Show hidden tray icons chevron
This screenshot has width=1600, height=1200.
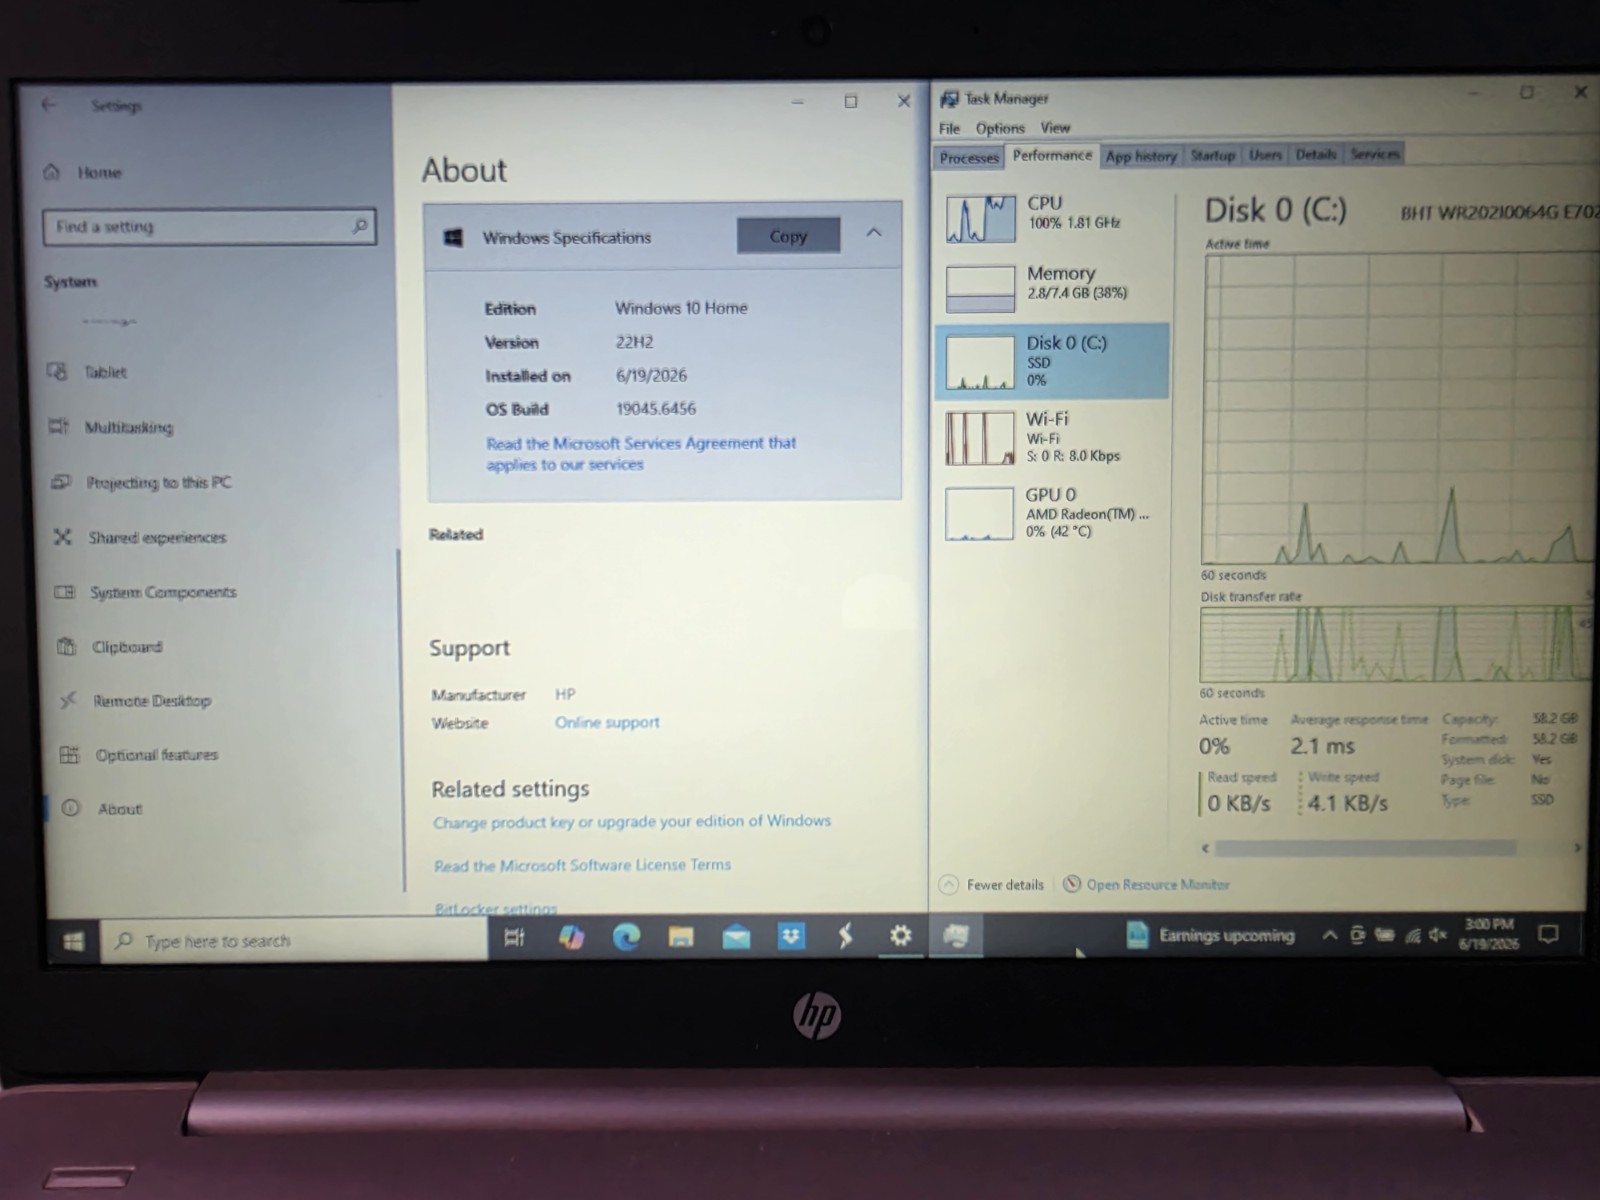[x=1329, y=936]
